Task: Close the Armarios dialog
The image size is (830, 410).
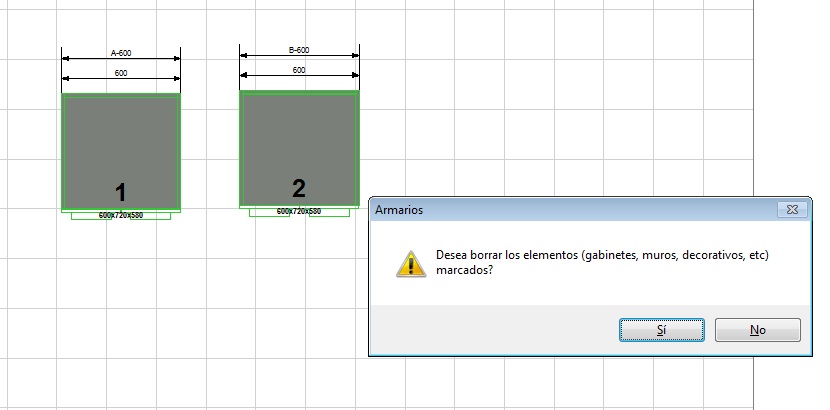Action: [792, 209]
